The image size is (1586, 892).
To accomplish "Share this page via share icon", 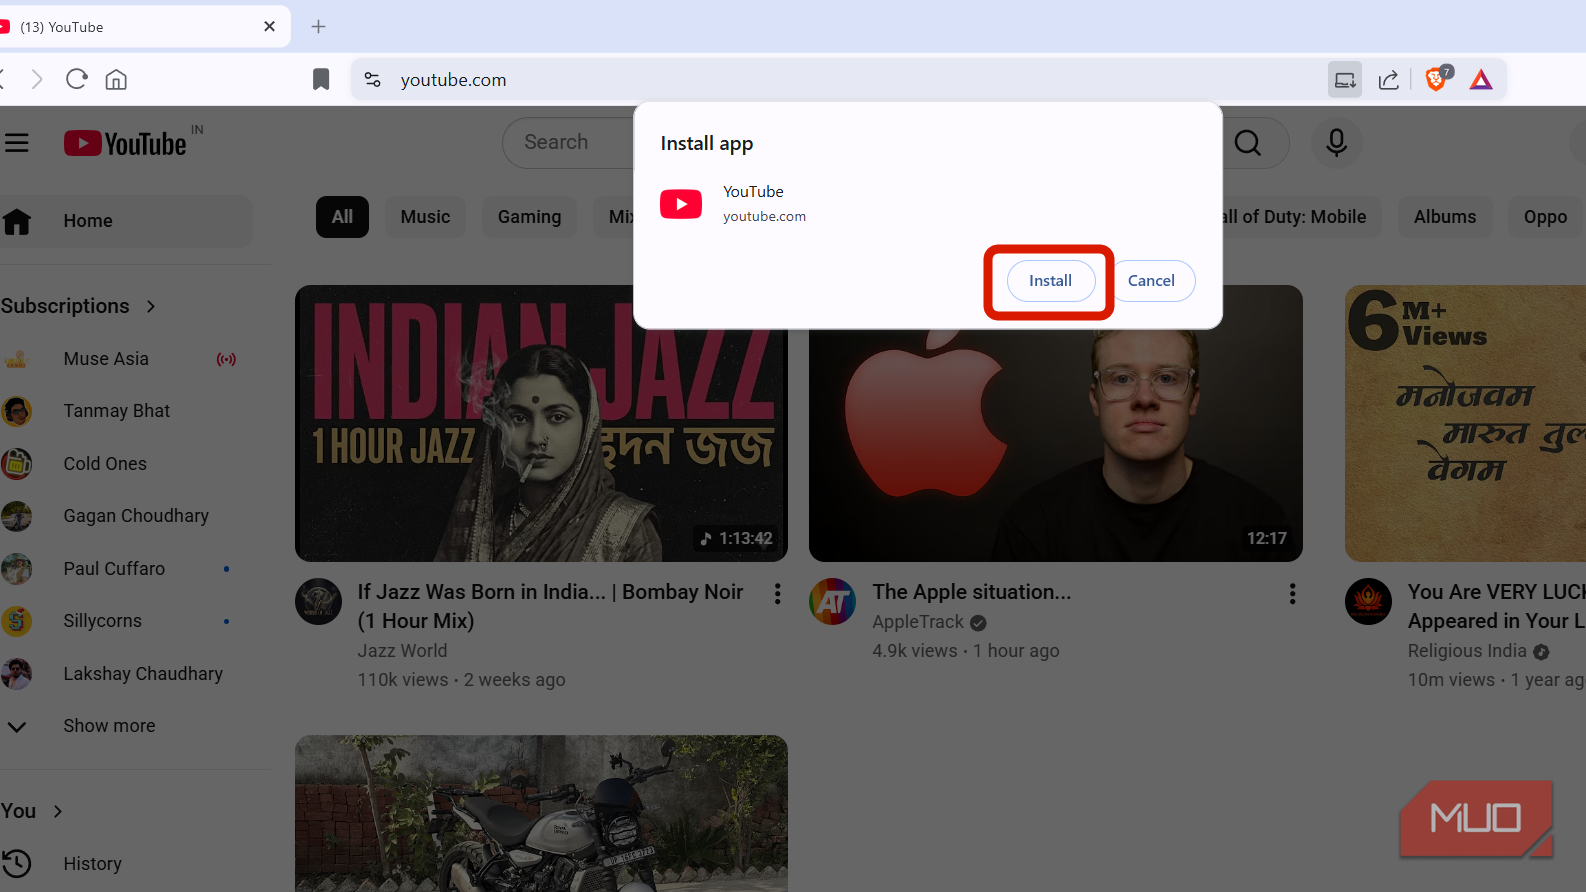I will 1389,80.
